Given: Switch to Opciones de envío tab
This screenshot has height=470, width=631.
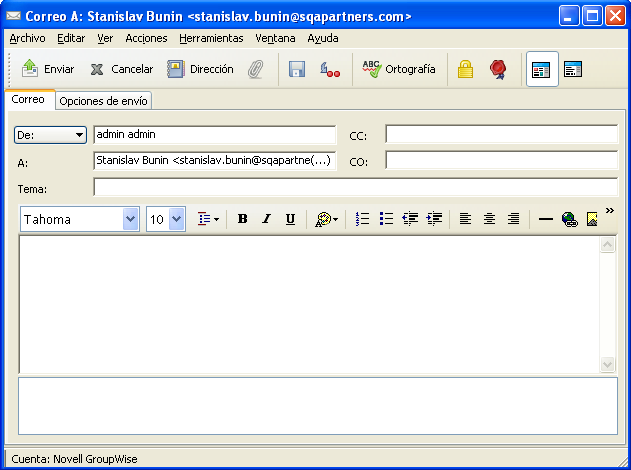Looking at the screenshot, I should click(103, 101).
